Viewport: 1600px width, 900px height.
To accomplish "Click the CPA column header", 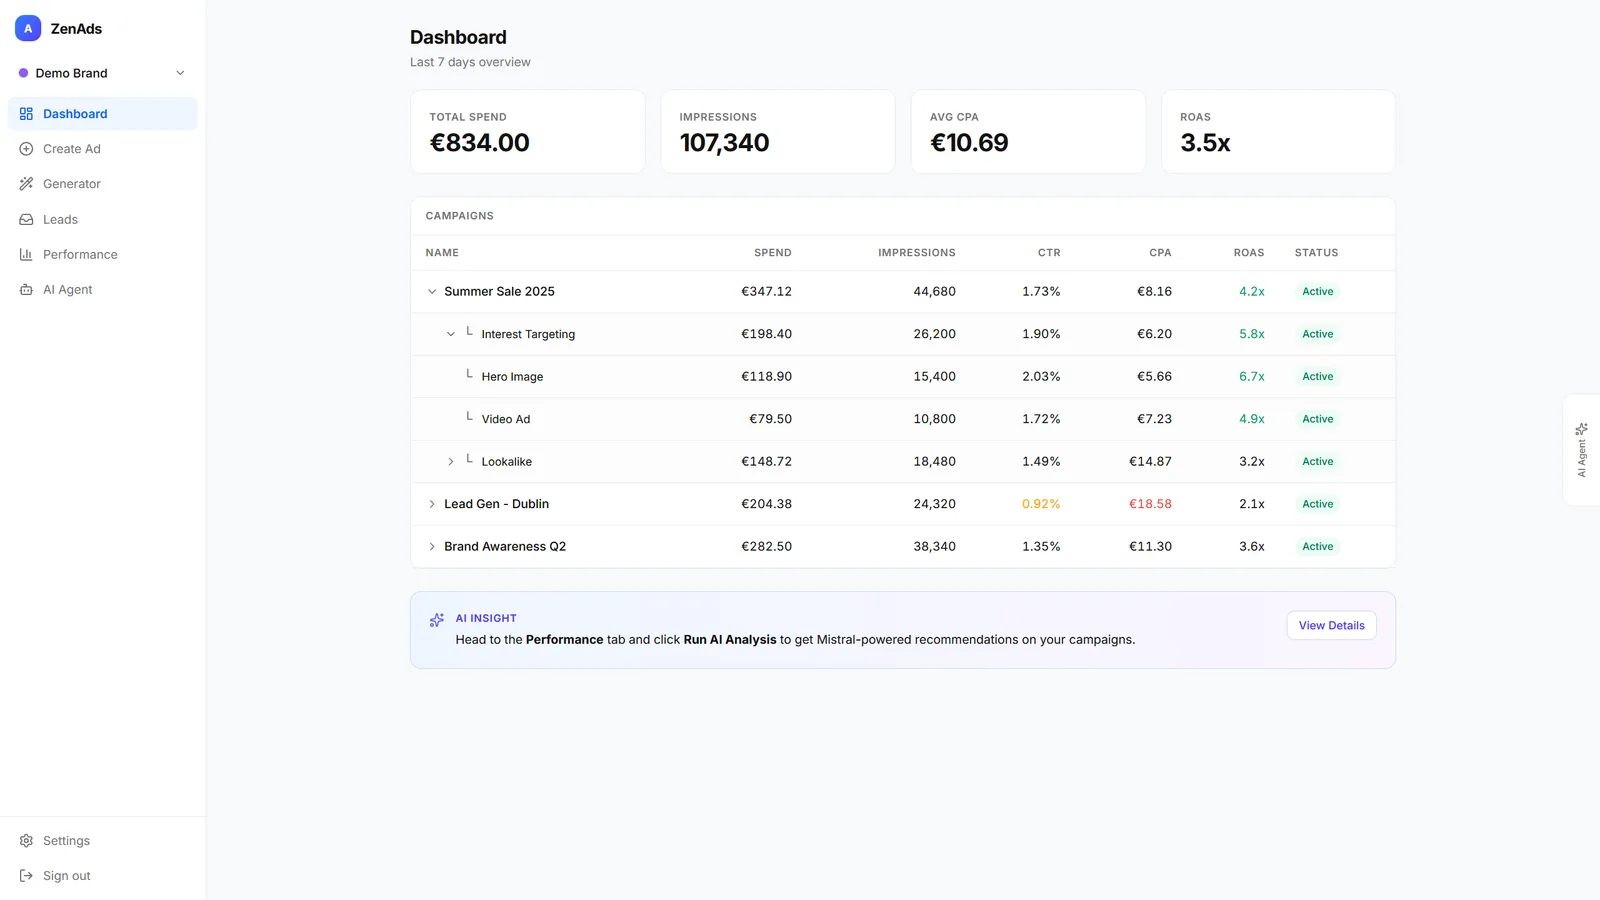I will (1160, 253).
